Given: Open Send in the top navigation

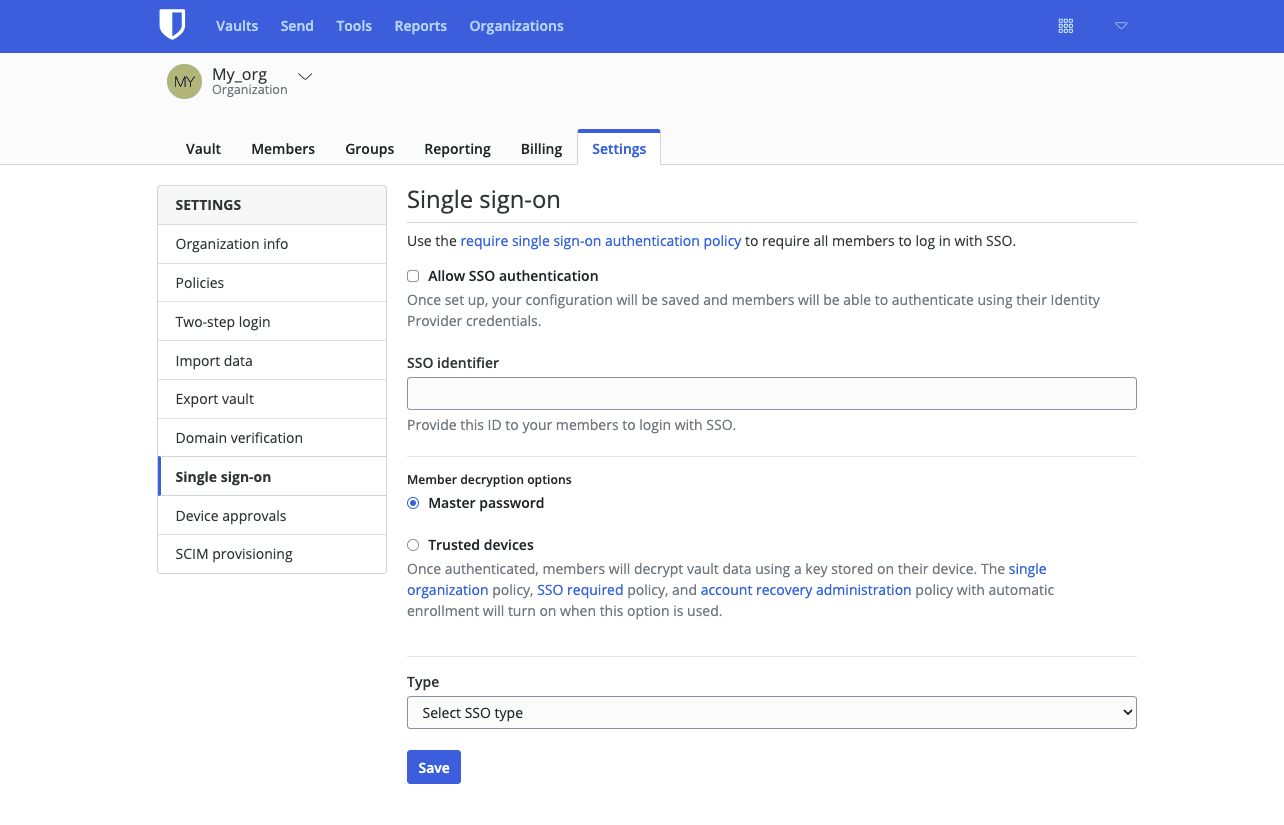Looking at the screenshot, I should click(x=297, y=26).
